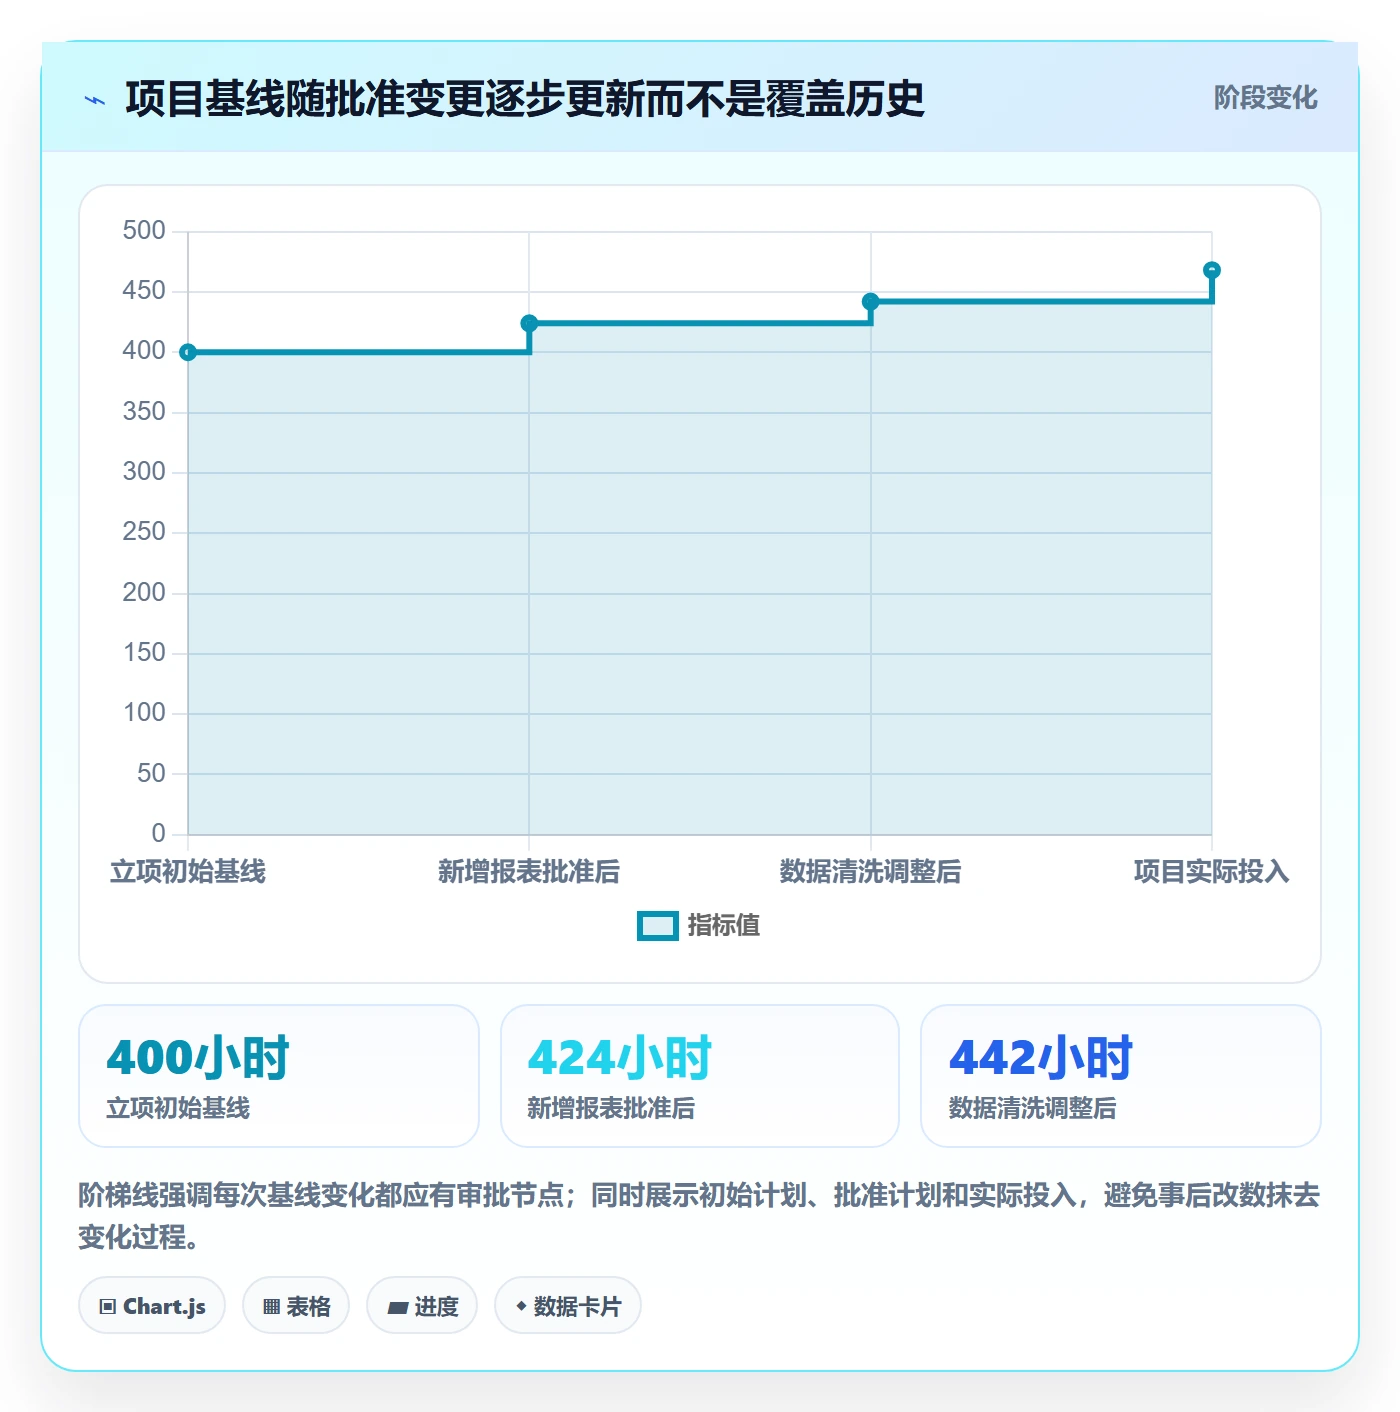Click the title 项目基线随批准变更逐步更新而不是覆盖历史
Screen dimensions: 1400x1412
pos(525,99)
